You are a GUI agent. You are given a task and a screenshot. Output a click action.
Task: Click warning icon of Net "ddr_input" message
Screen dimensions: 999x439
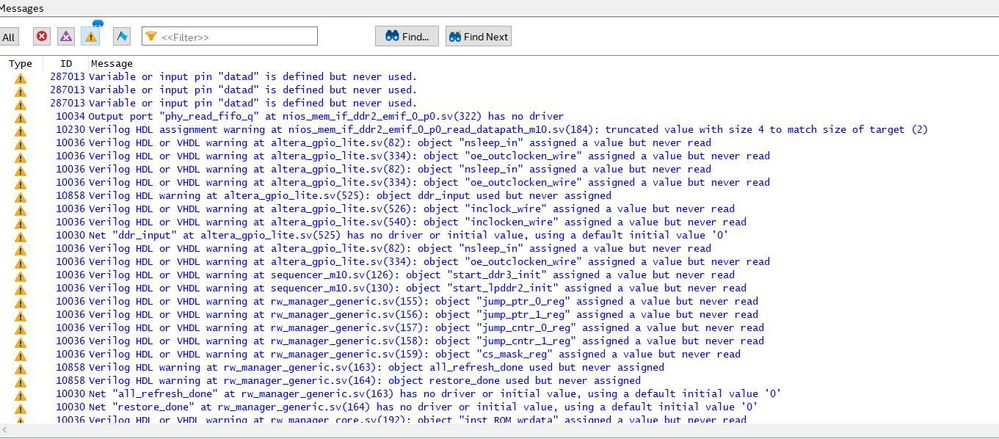[20, 235]
